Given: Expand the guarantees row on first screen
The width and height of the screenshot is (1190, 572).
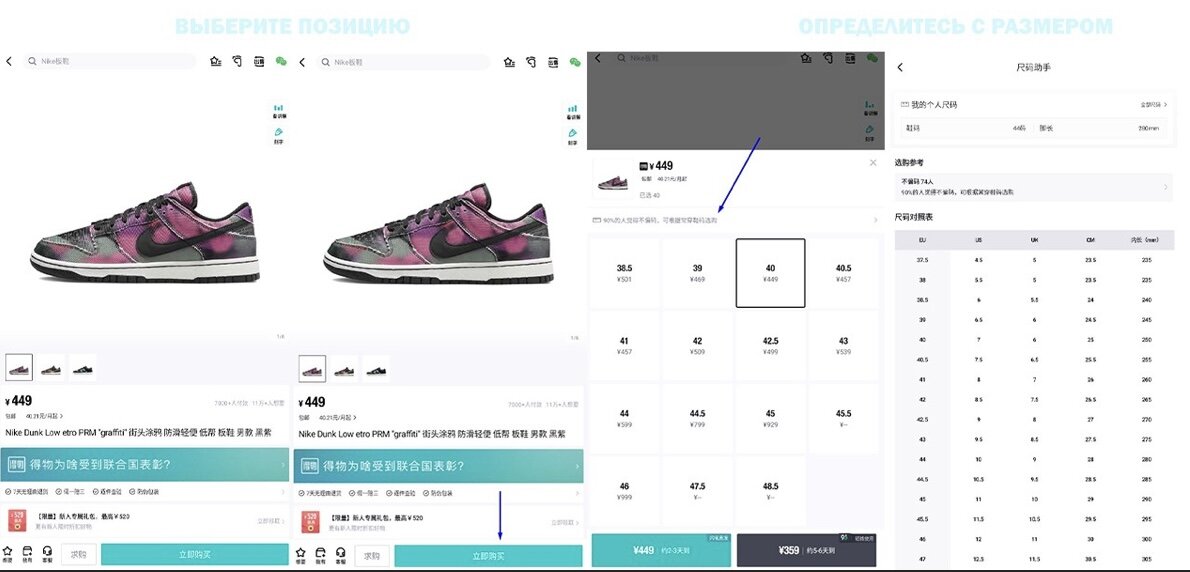Looking at the screenshot, I should coord(144,492).
